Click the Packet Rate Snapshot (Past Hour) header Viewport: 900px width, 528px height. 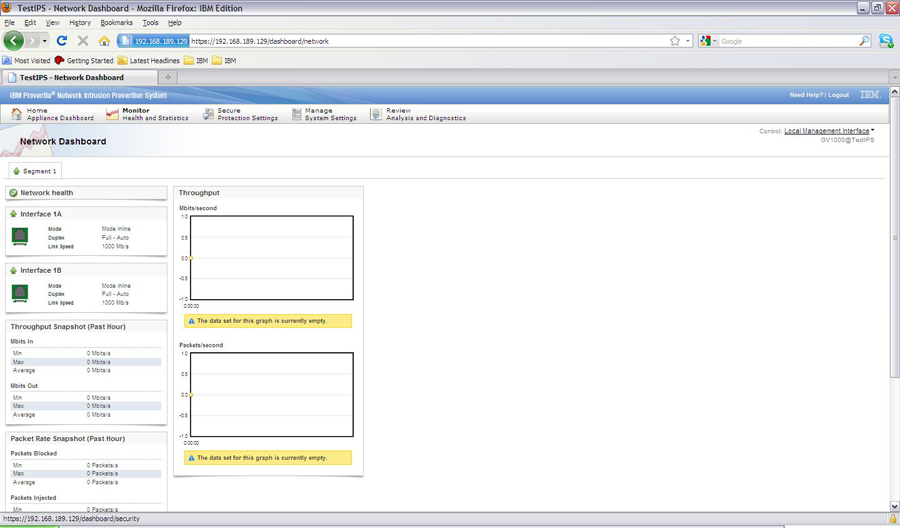pyautogui.click(x=67, y=438)
